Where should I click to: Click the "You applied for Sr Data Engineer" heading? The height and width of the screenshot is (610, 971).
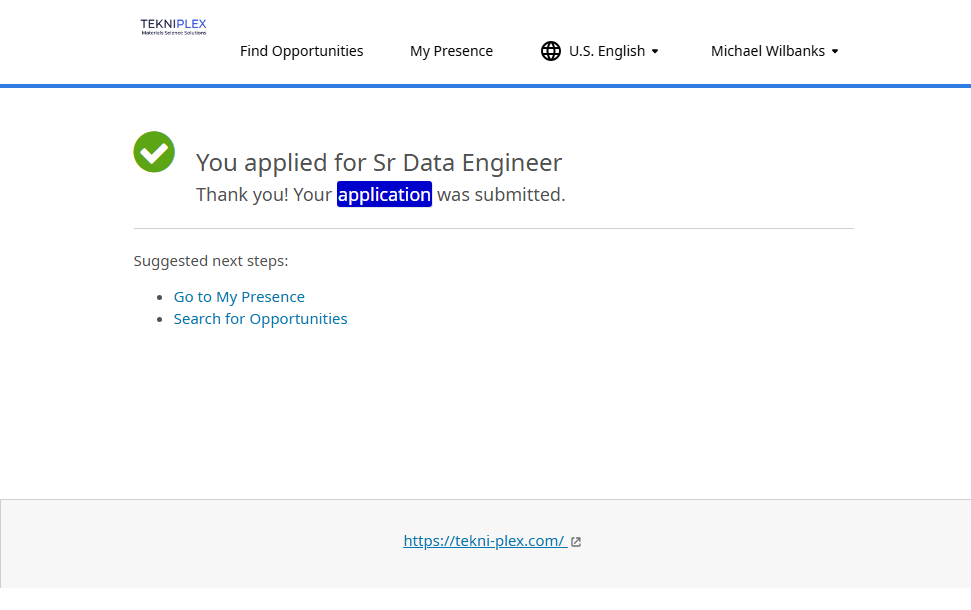tap(379, 162)
